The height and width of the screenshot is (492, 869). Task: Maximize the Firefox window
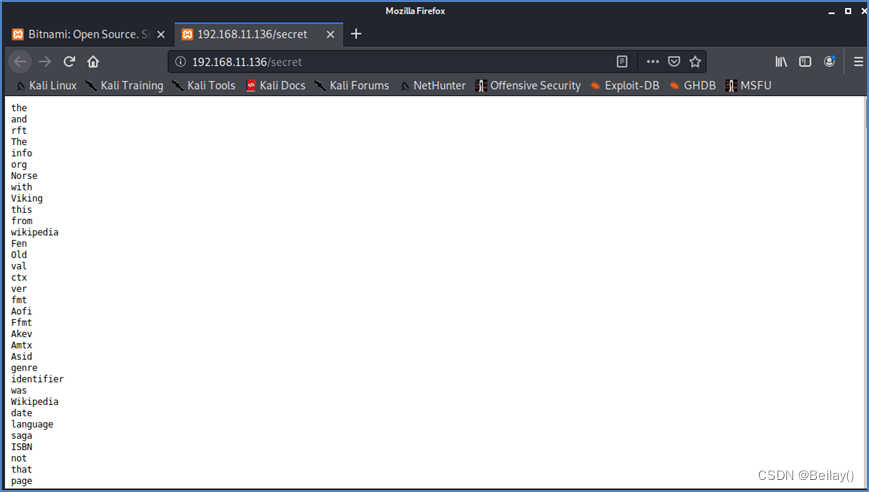[x=848, y=11]
